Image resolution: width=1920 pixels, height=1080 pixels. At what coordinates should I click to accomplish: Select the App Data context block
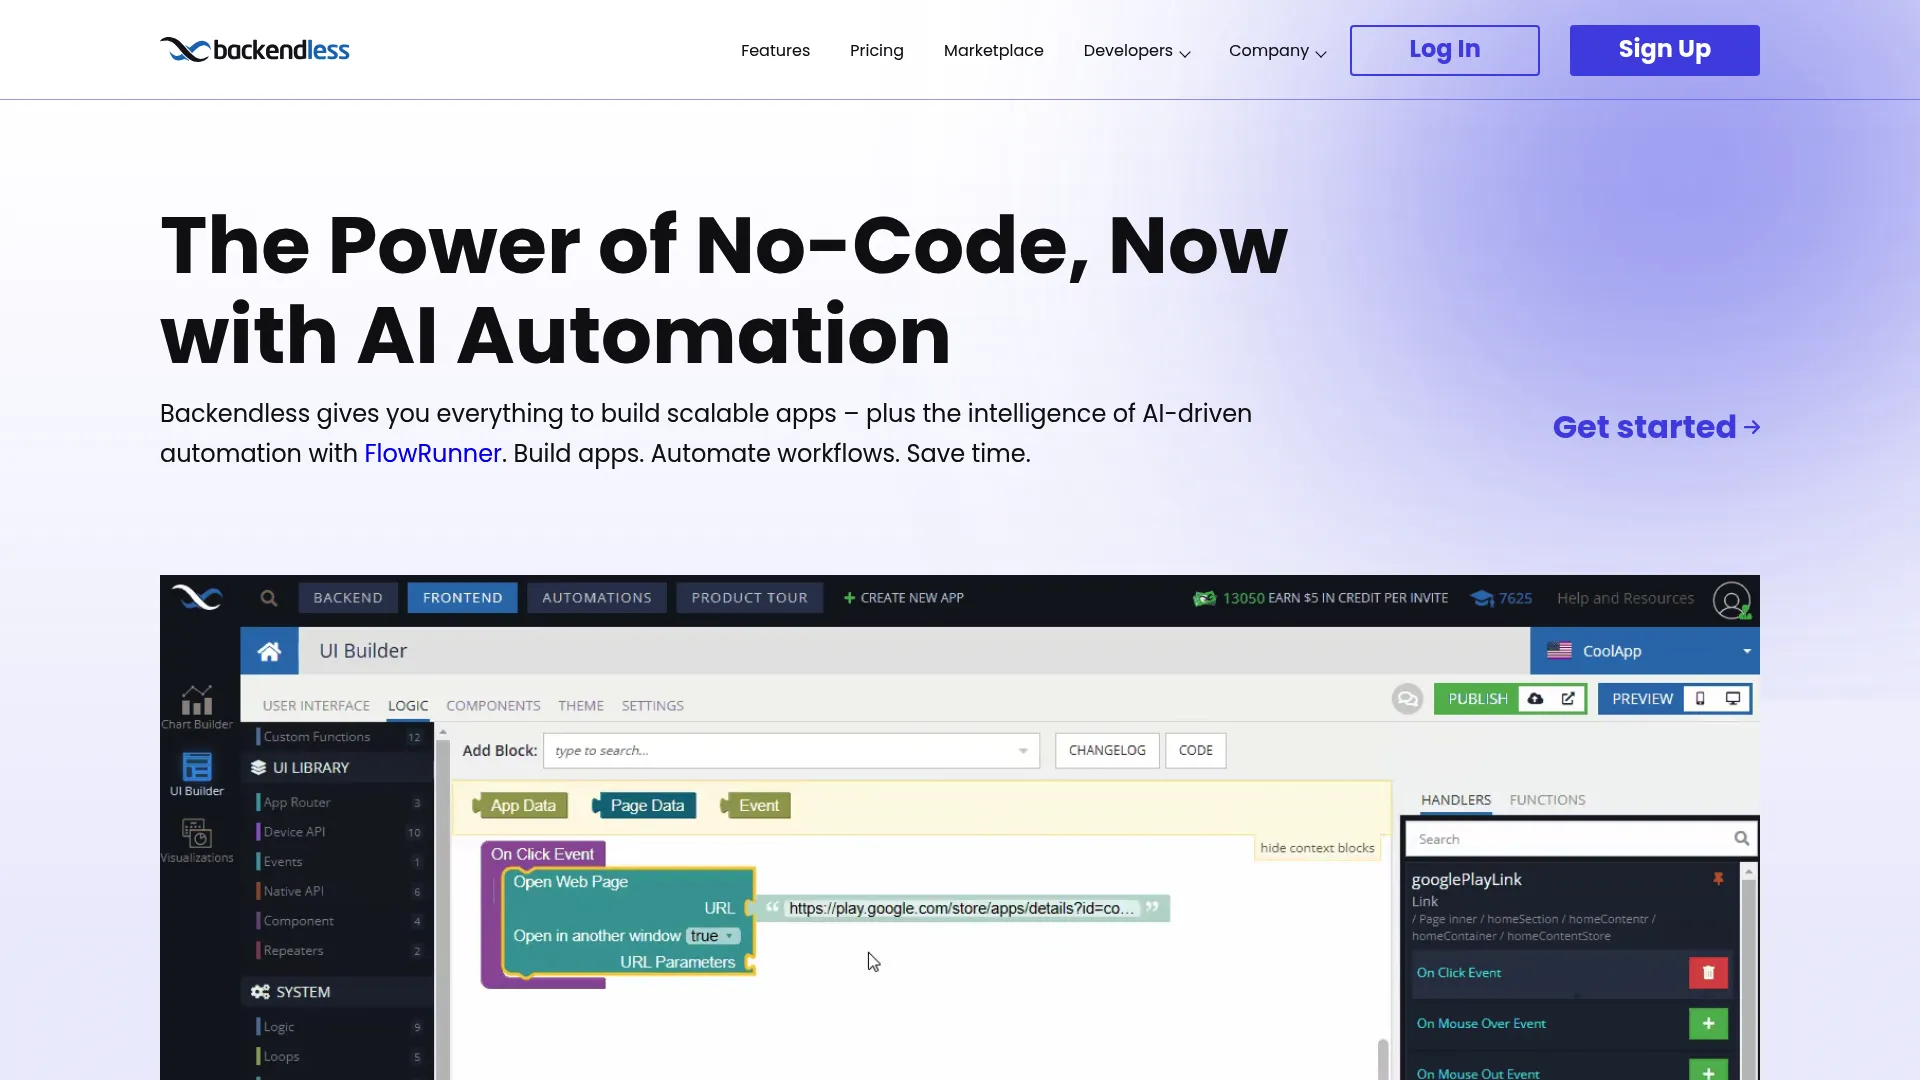[x=521, y=806]
